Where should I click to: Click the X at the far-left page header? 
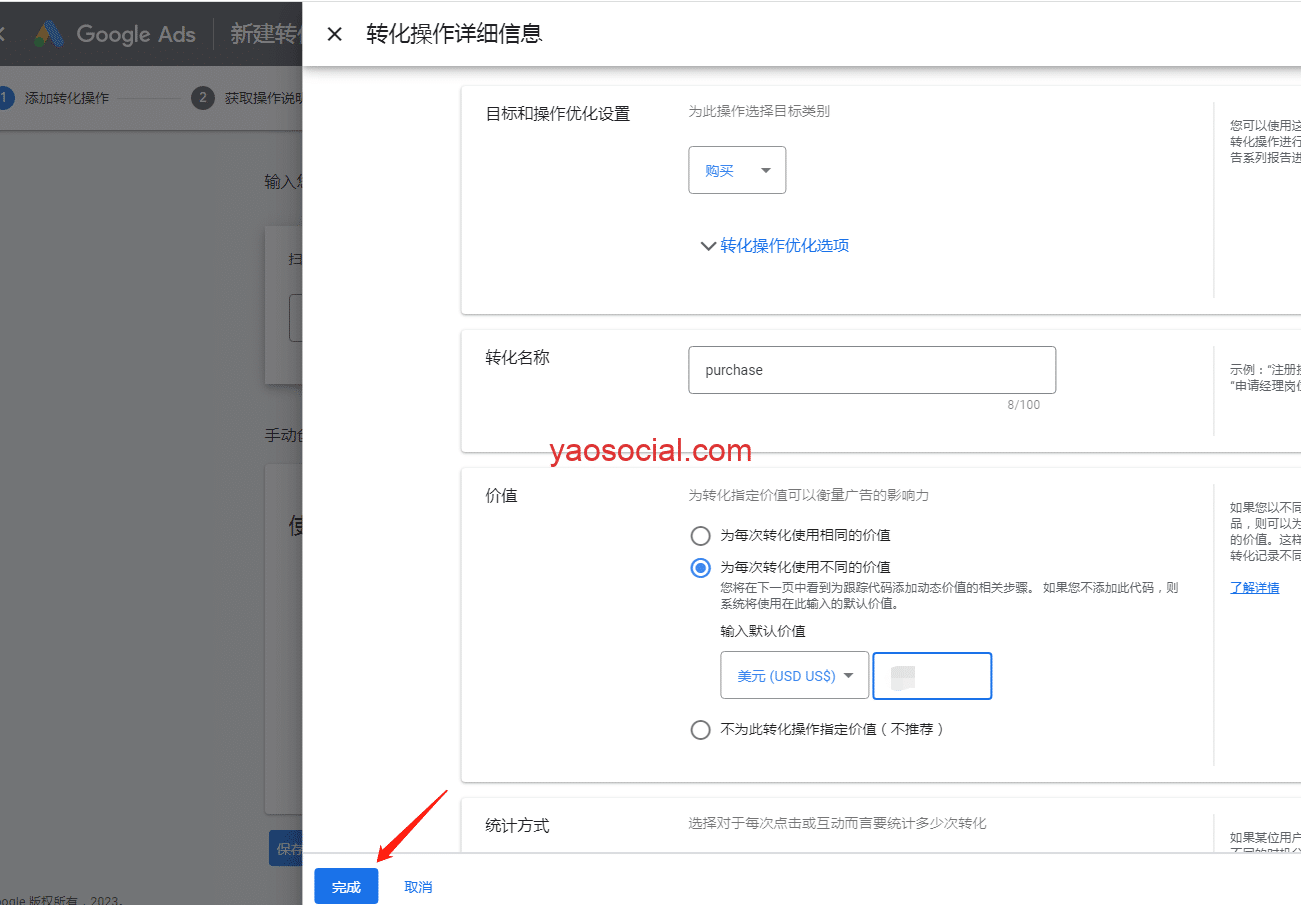pyautogui.click(x=3, y=34)
